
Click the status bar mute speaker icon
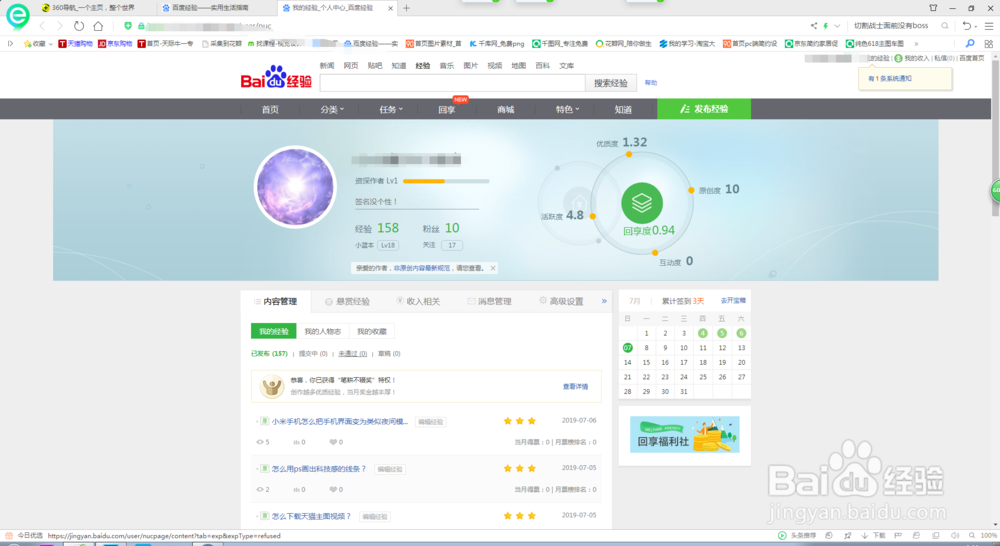point(955,536)
